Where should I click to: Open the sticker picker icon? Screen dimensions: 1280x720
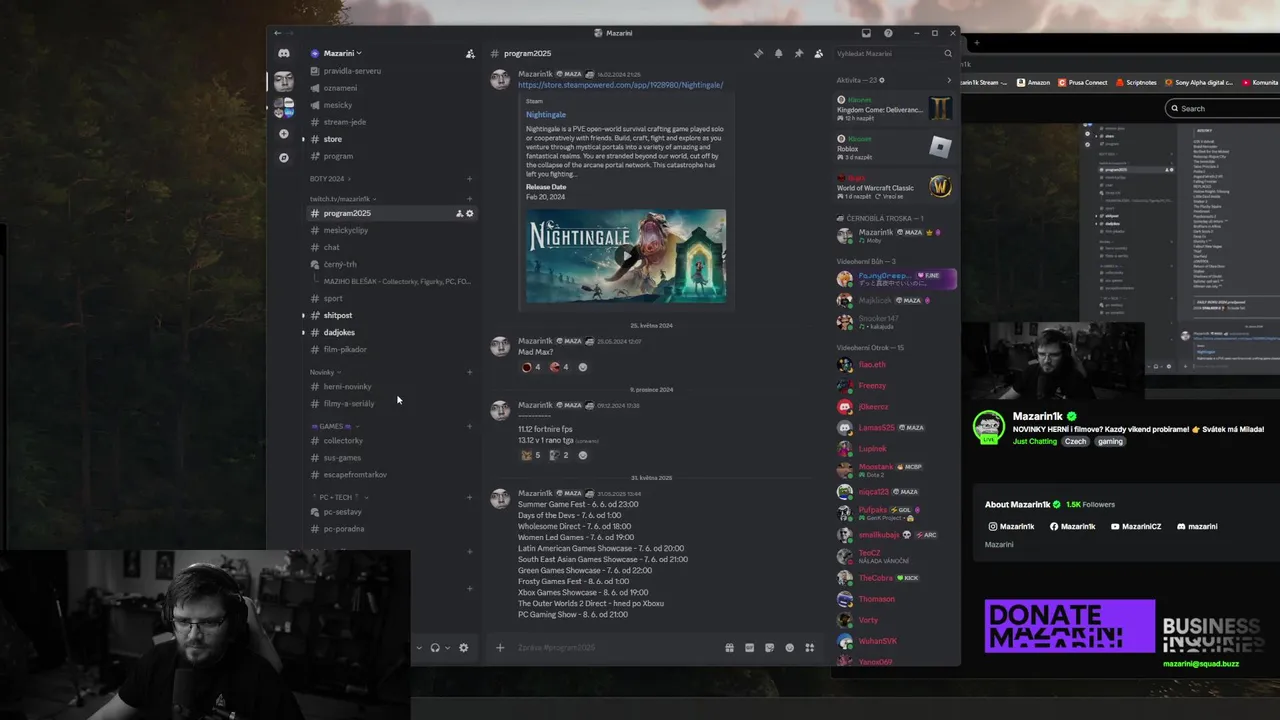[769, 647]
